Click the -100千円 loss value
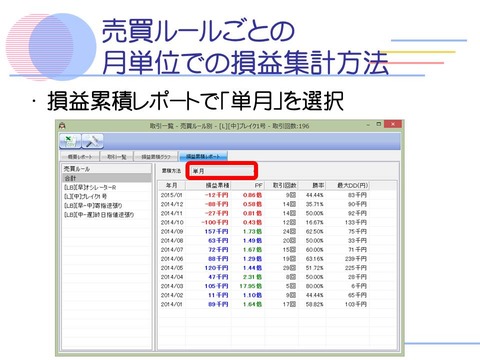 pyautogui.click(x=215, y=222)
